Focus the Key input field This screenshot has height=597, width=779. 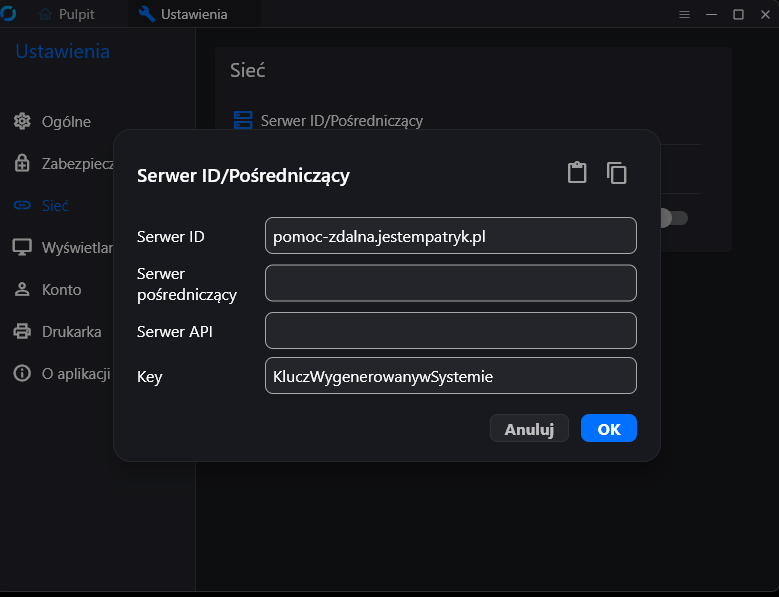[x=450, y=376]
